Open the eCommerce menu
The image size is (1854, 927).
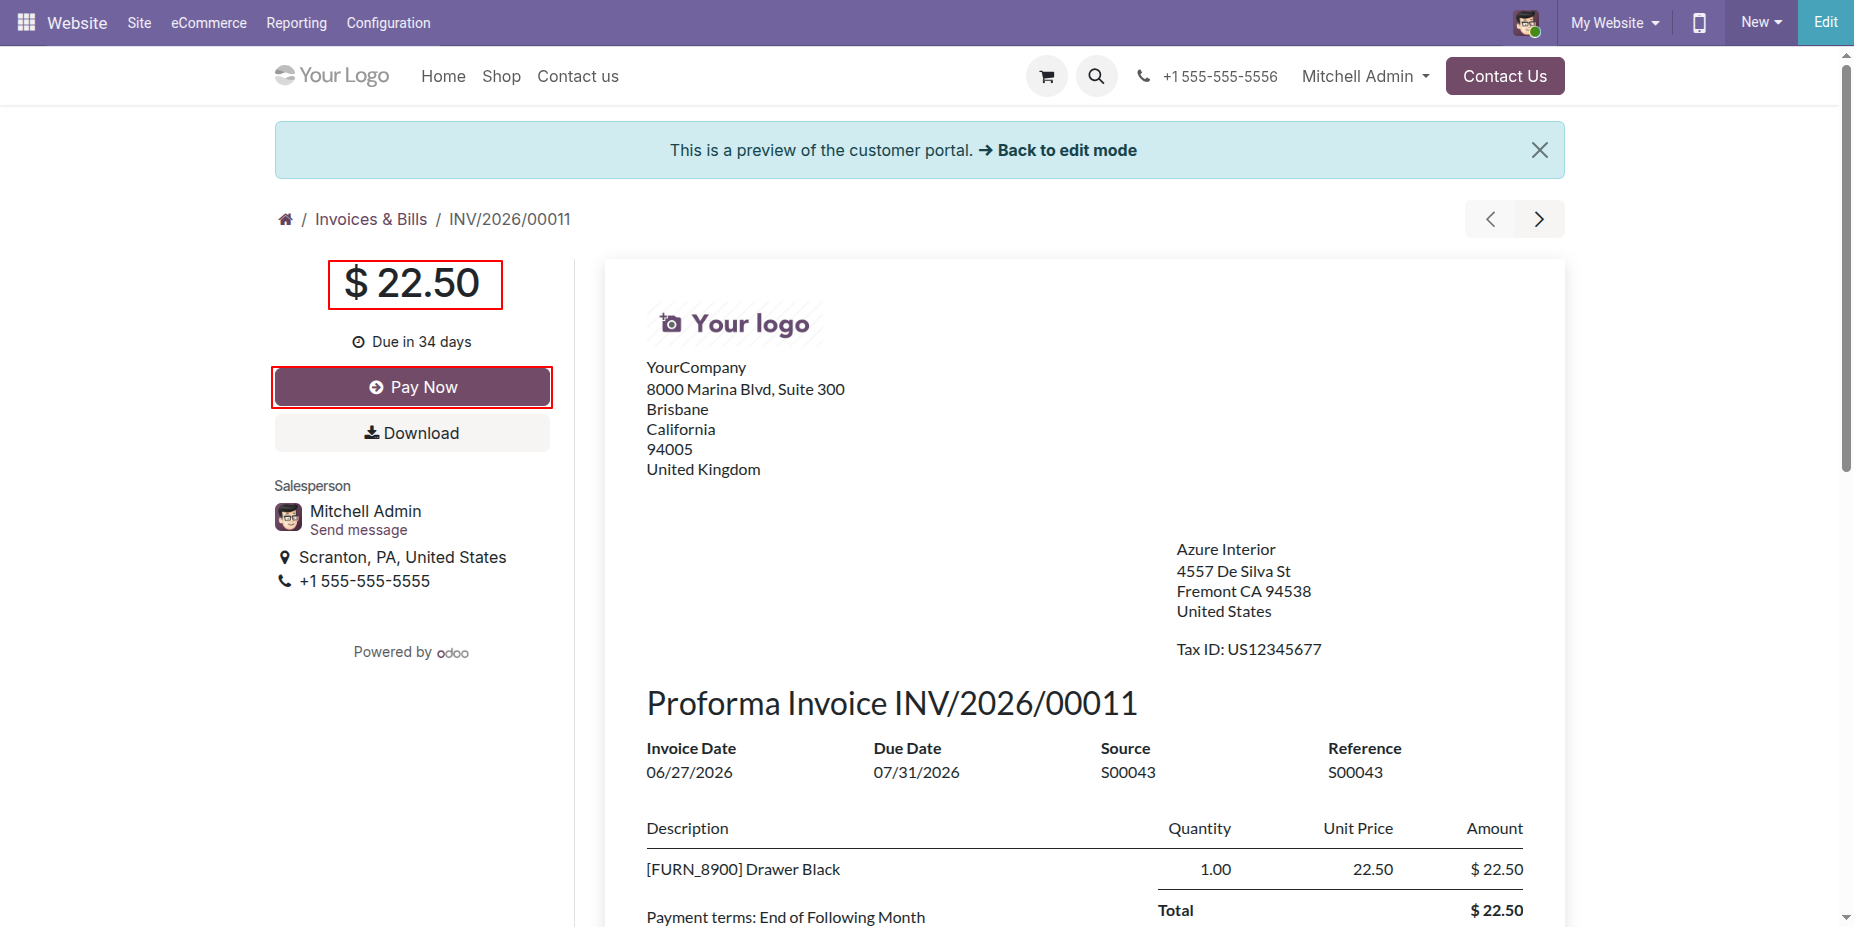coord(209,22)
